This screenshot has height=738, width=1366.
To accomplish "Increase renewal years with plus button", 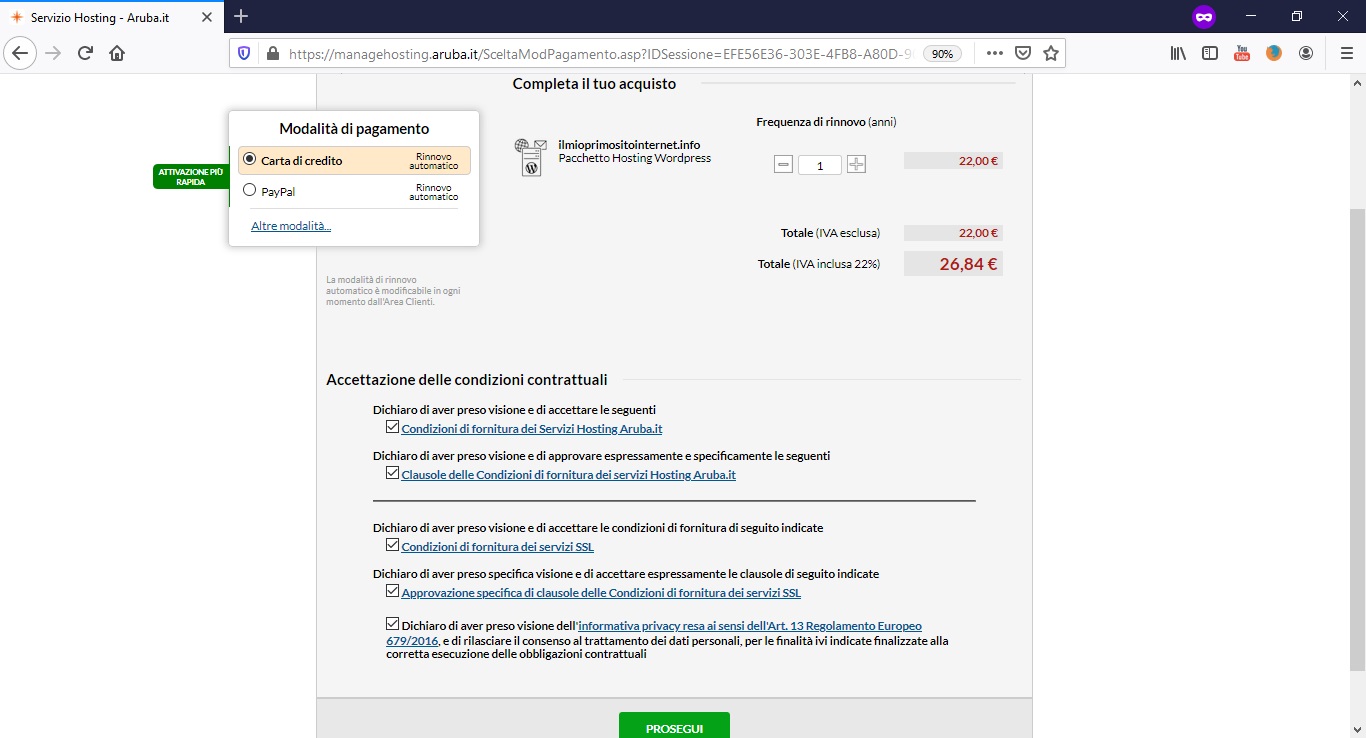I will (856, 165).
